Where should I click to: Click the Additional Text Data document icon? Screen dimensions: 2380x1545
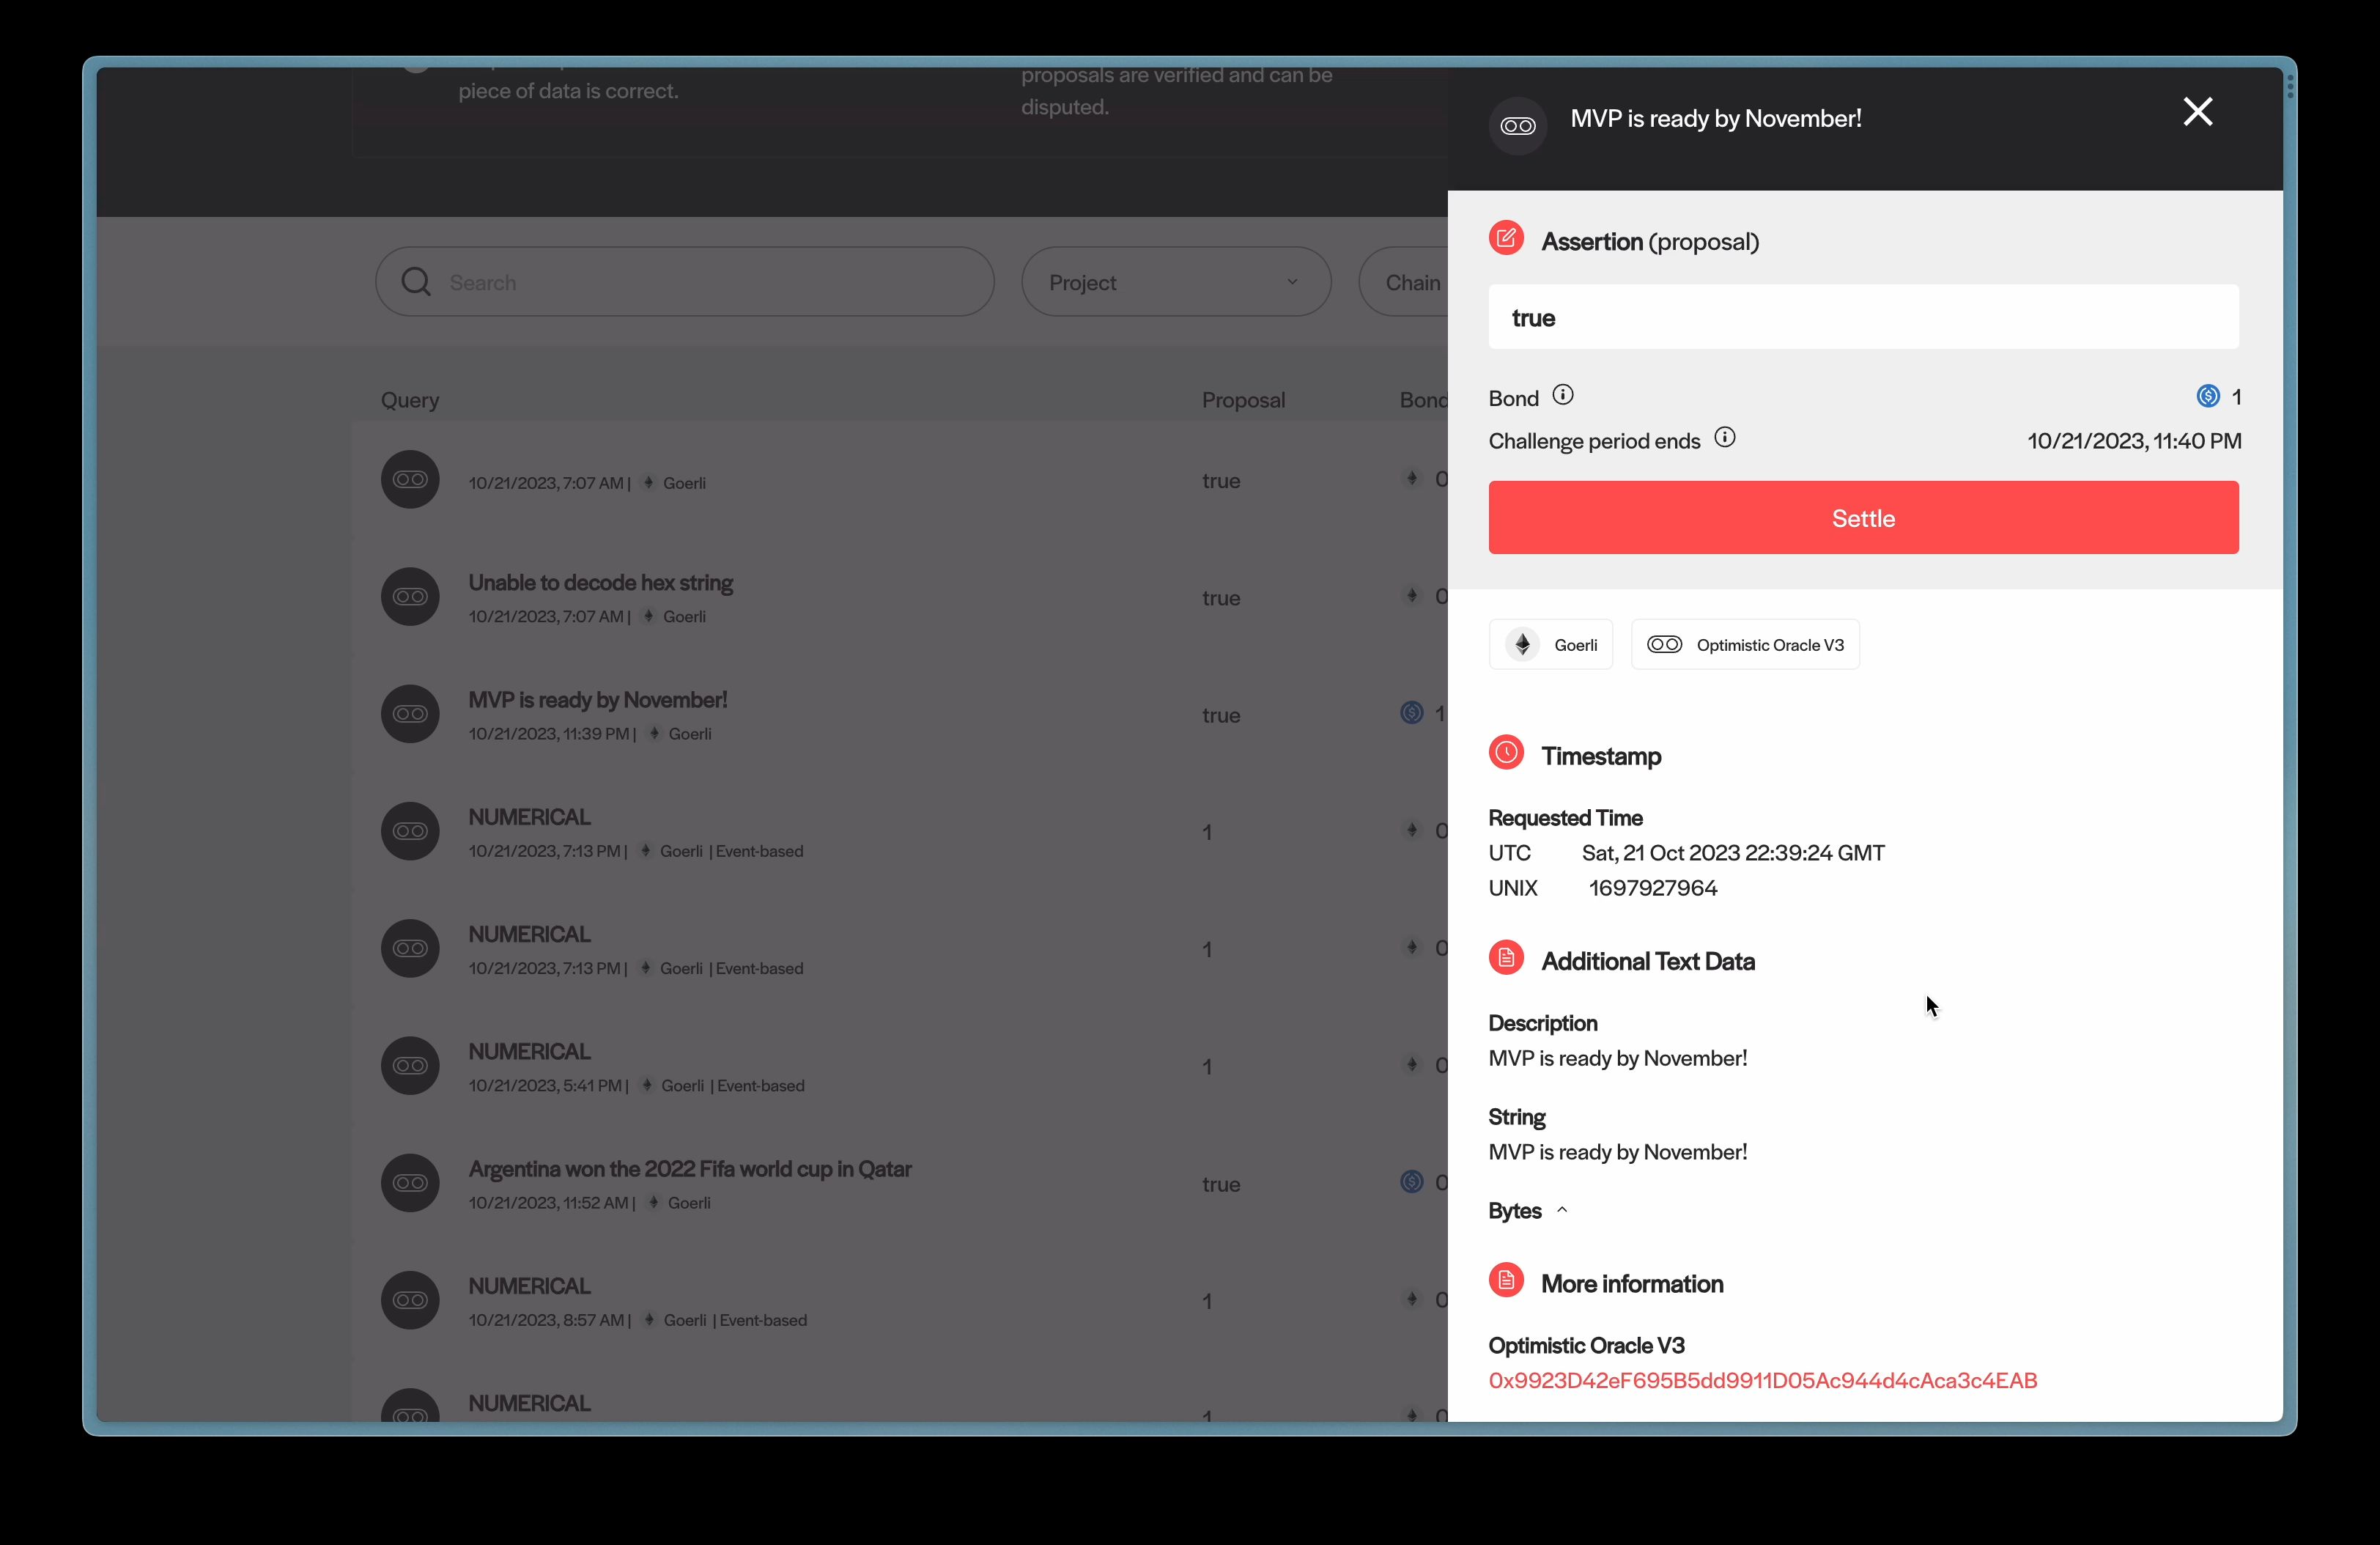click(x=1506, y=958)
